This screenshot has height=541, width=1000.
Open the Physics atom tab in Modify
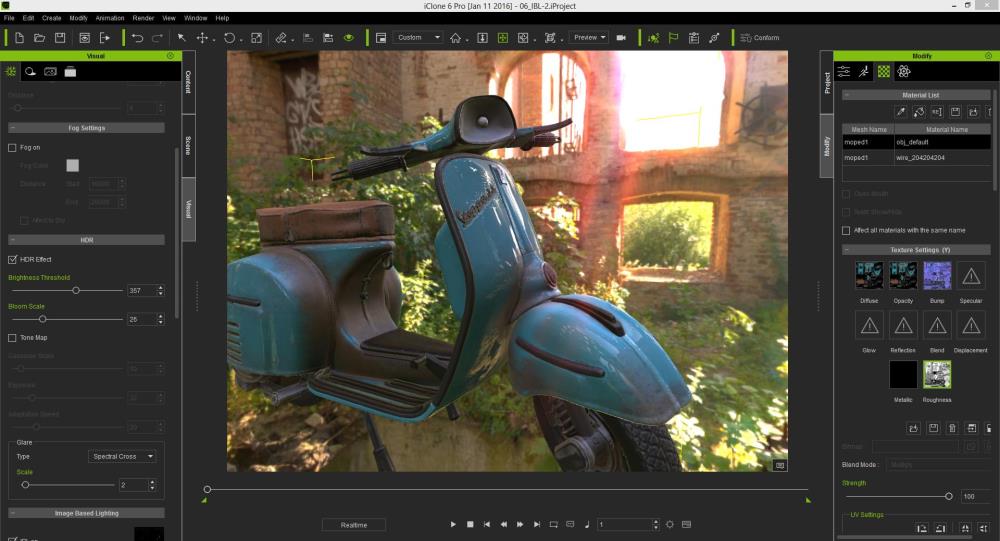tap(904, 71)
